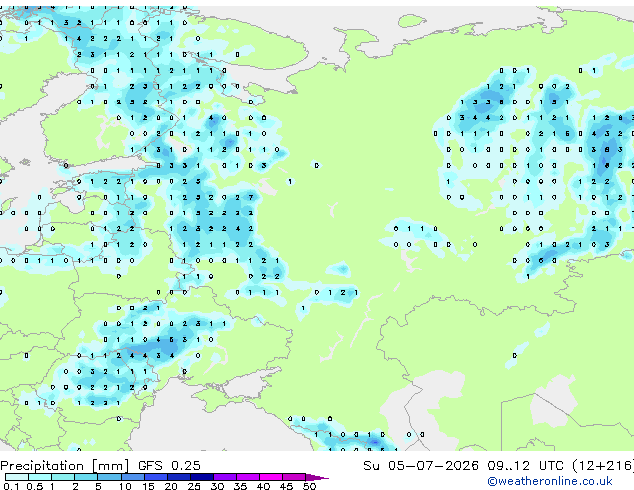634x490 pixels.
Task: Select the 15–20 mm blue legend swatch
Action: 156,477
